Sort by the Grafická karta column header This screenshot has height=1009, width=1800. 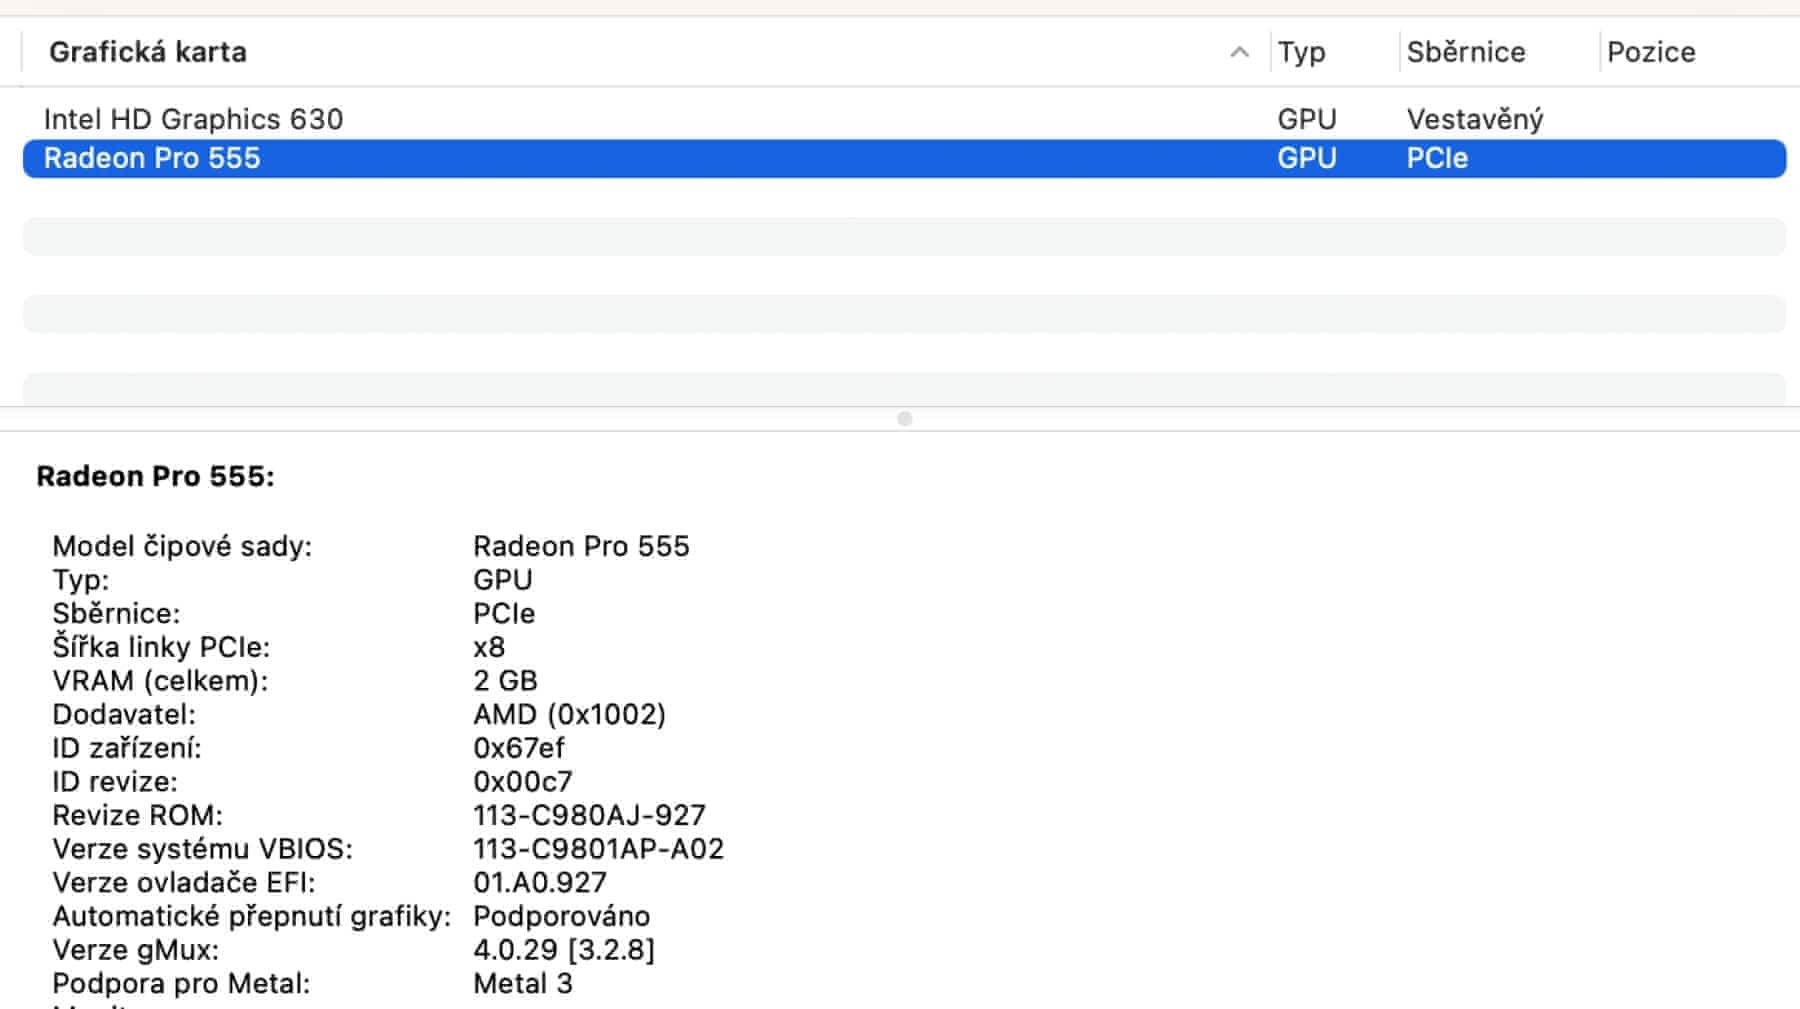[148, 52]
